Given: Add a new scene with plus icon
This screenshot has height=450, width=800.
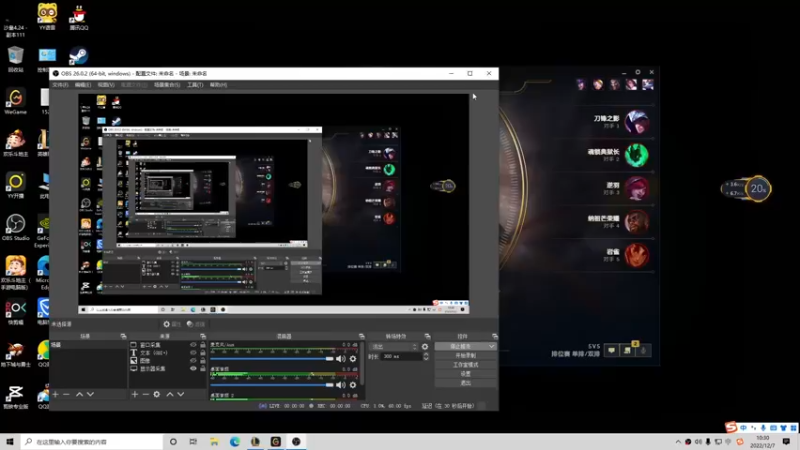Looking at the screenshot, I should (x=55, y=394).
